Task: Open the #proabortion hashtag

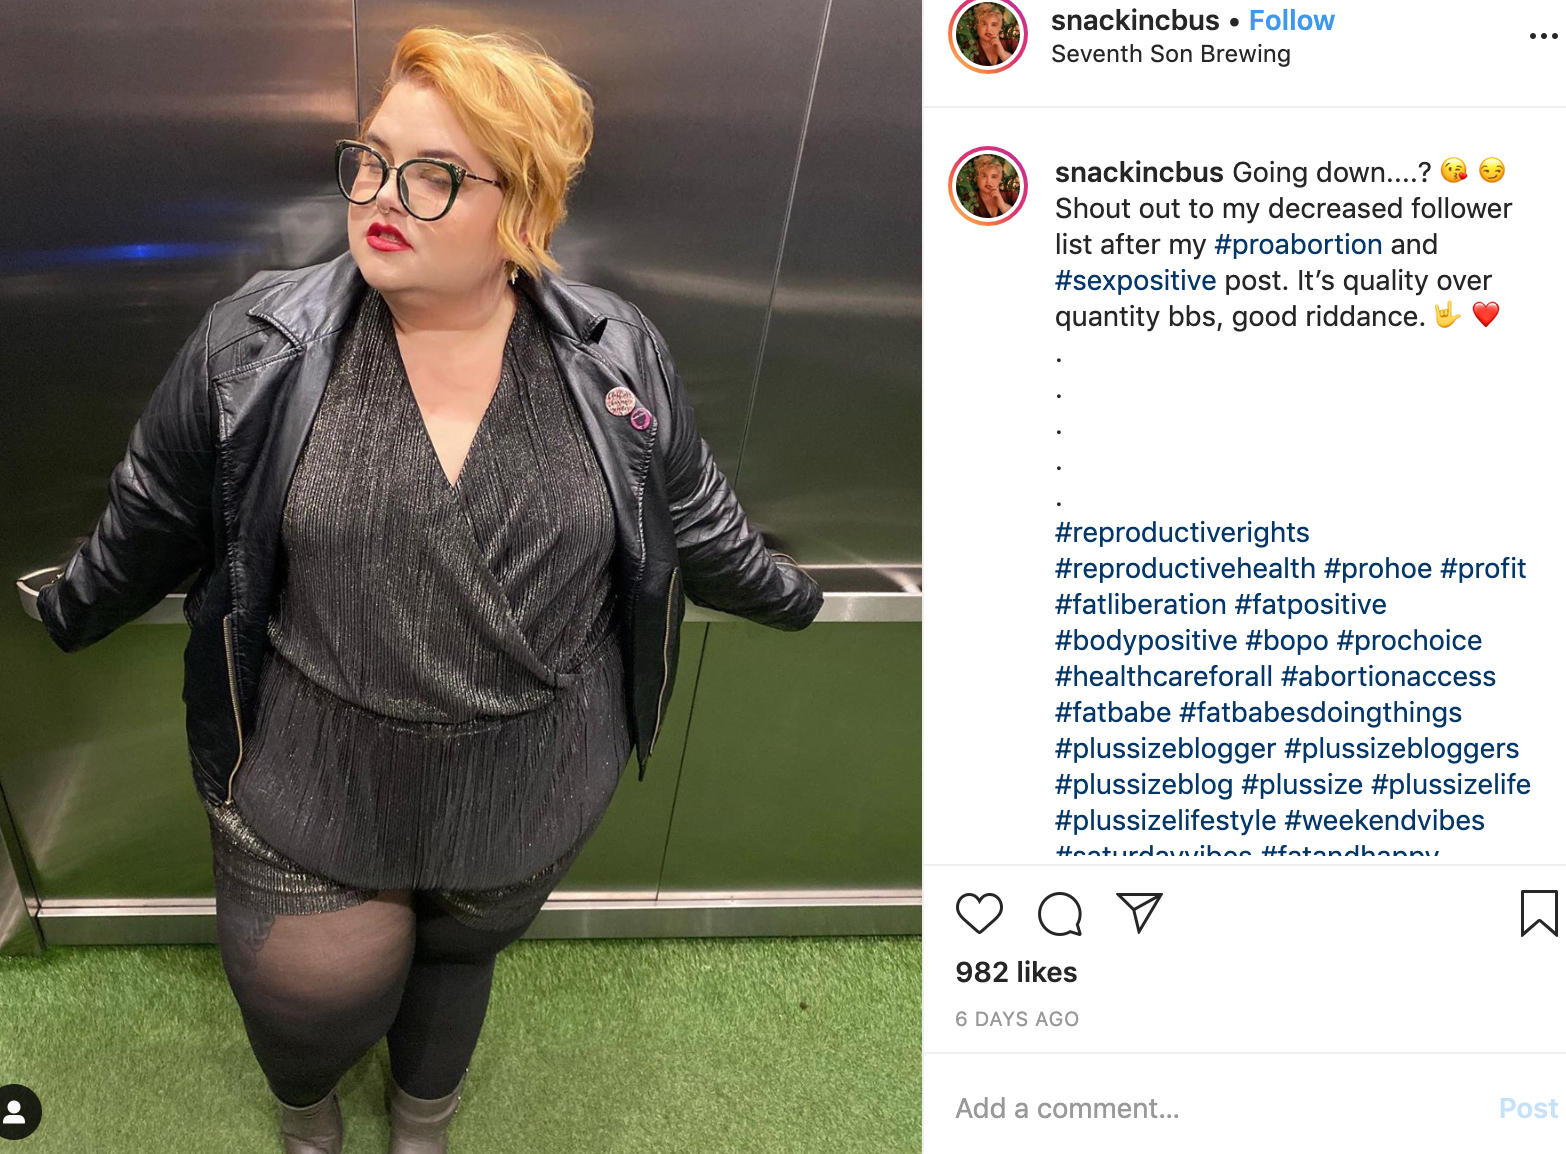Action: point(1298,244)
